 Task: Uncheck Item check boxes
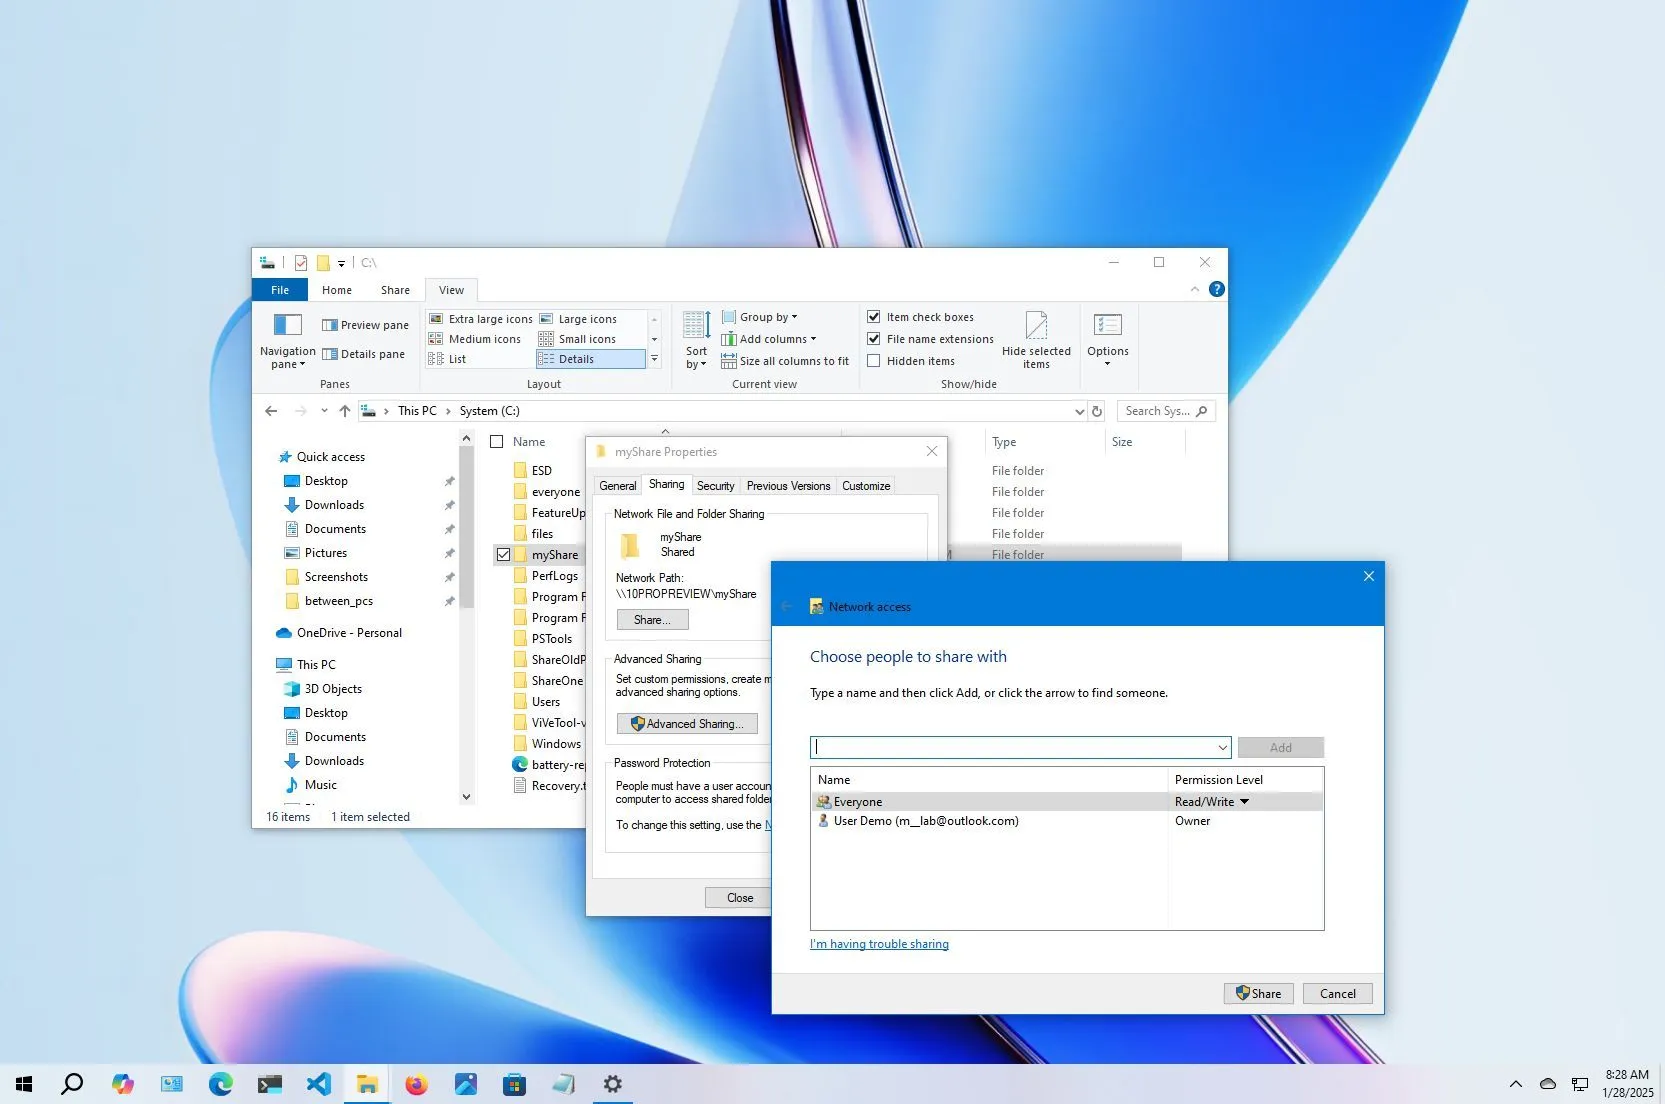[875, 316]
